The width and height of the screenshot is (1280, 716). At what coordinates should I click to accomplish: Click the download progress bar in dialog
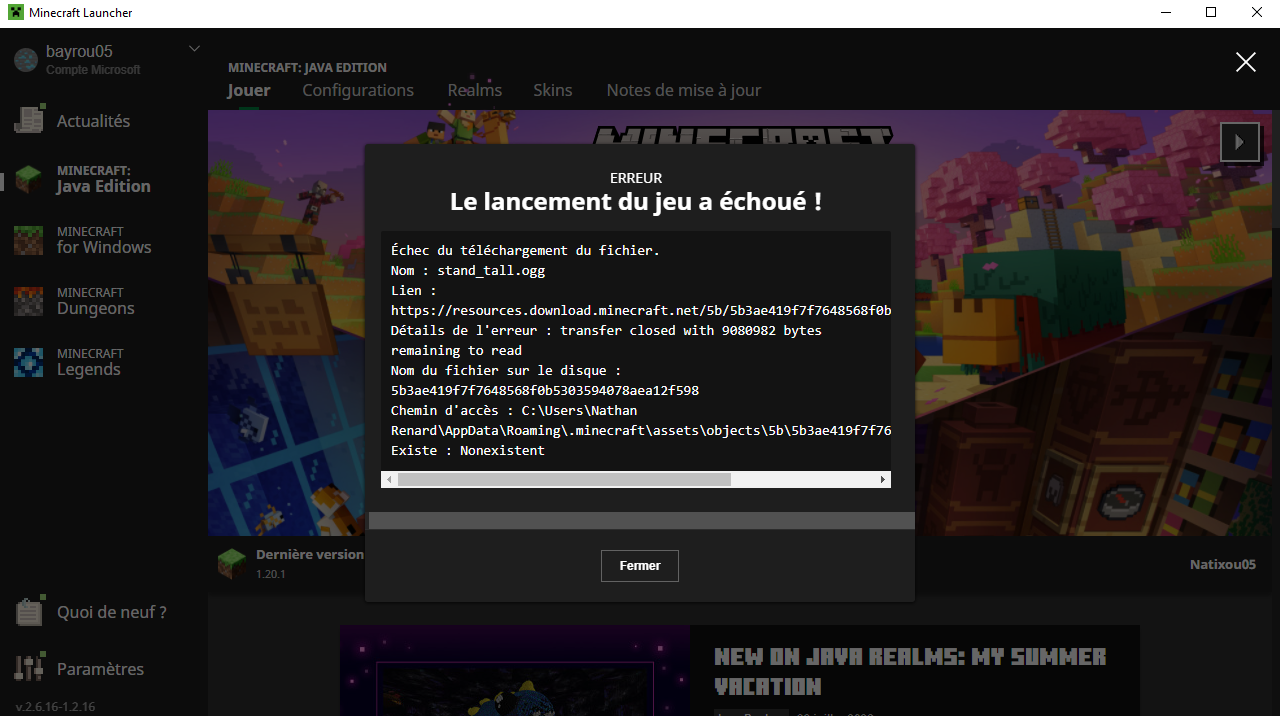click(642, 520)
